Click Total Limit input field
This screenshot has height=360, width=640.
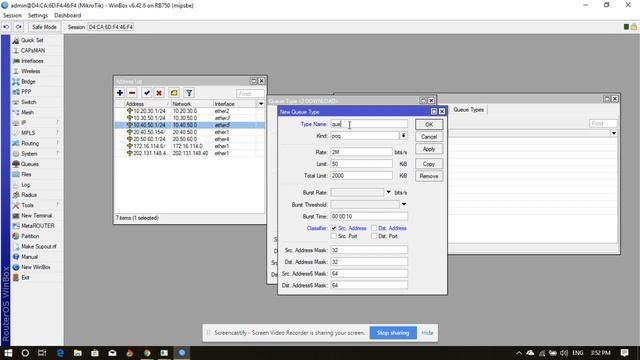pyautogui.click(x=361, y=176)
